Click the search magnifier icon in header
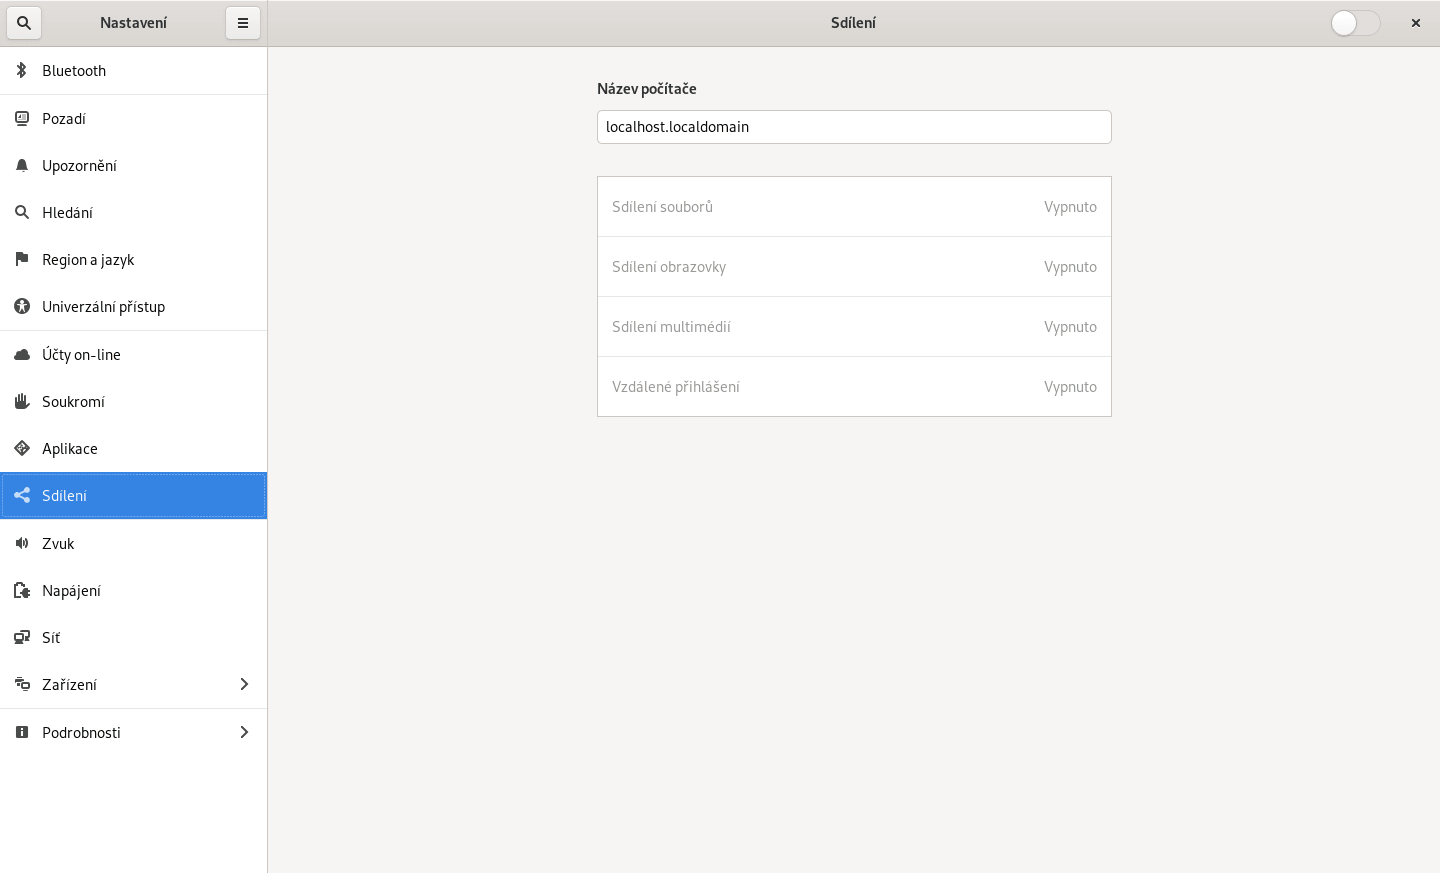 (x=24, y=23)
